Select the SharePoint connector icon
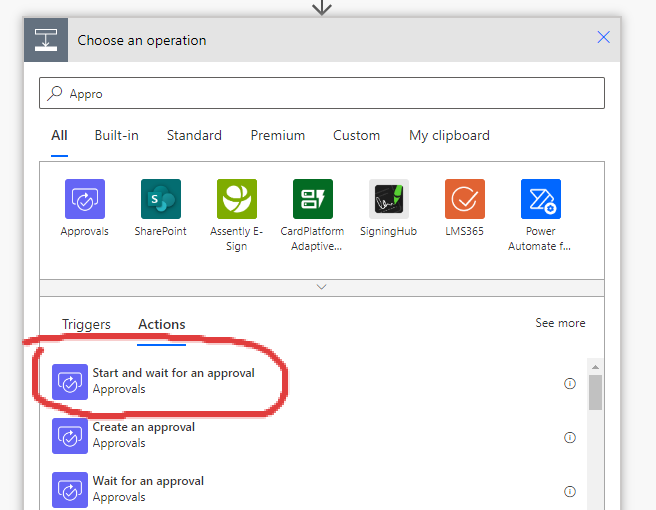This screenshot has width=656, height=510. point(161,199)
